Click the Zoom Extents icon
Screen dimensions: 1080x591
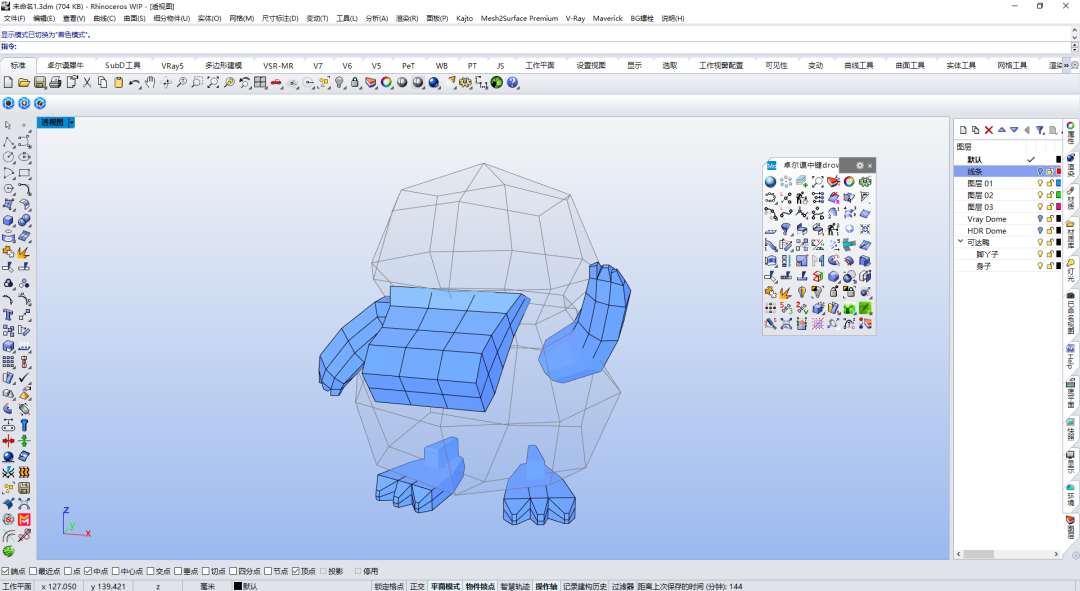point(214,83)
